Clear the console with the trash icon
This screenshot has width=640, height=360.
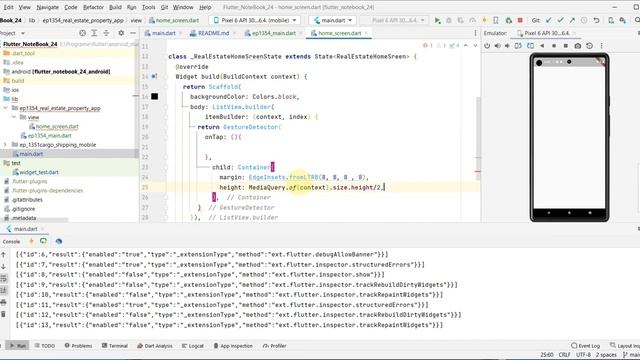(4, 314)
